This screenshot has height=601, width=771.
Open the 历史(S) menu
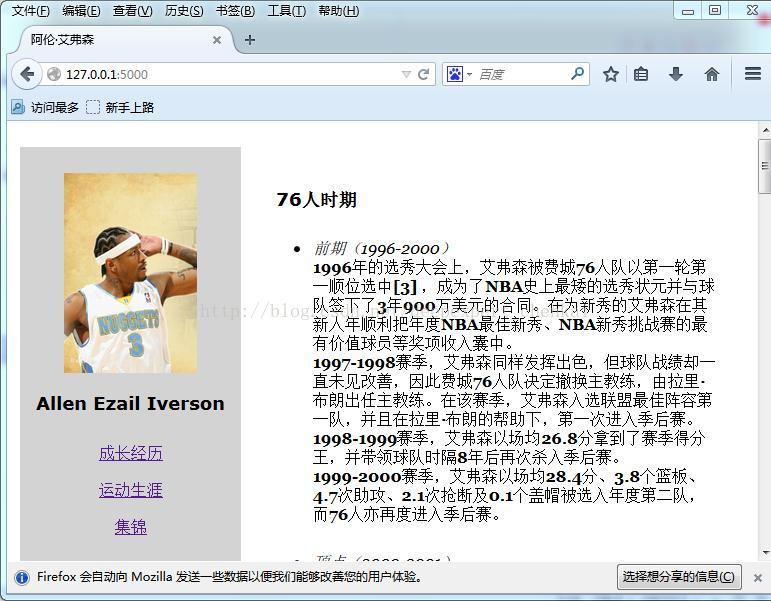click(184, 10)
